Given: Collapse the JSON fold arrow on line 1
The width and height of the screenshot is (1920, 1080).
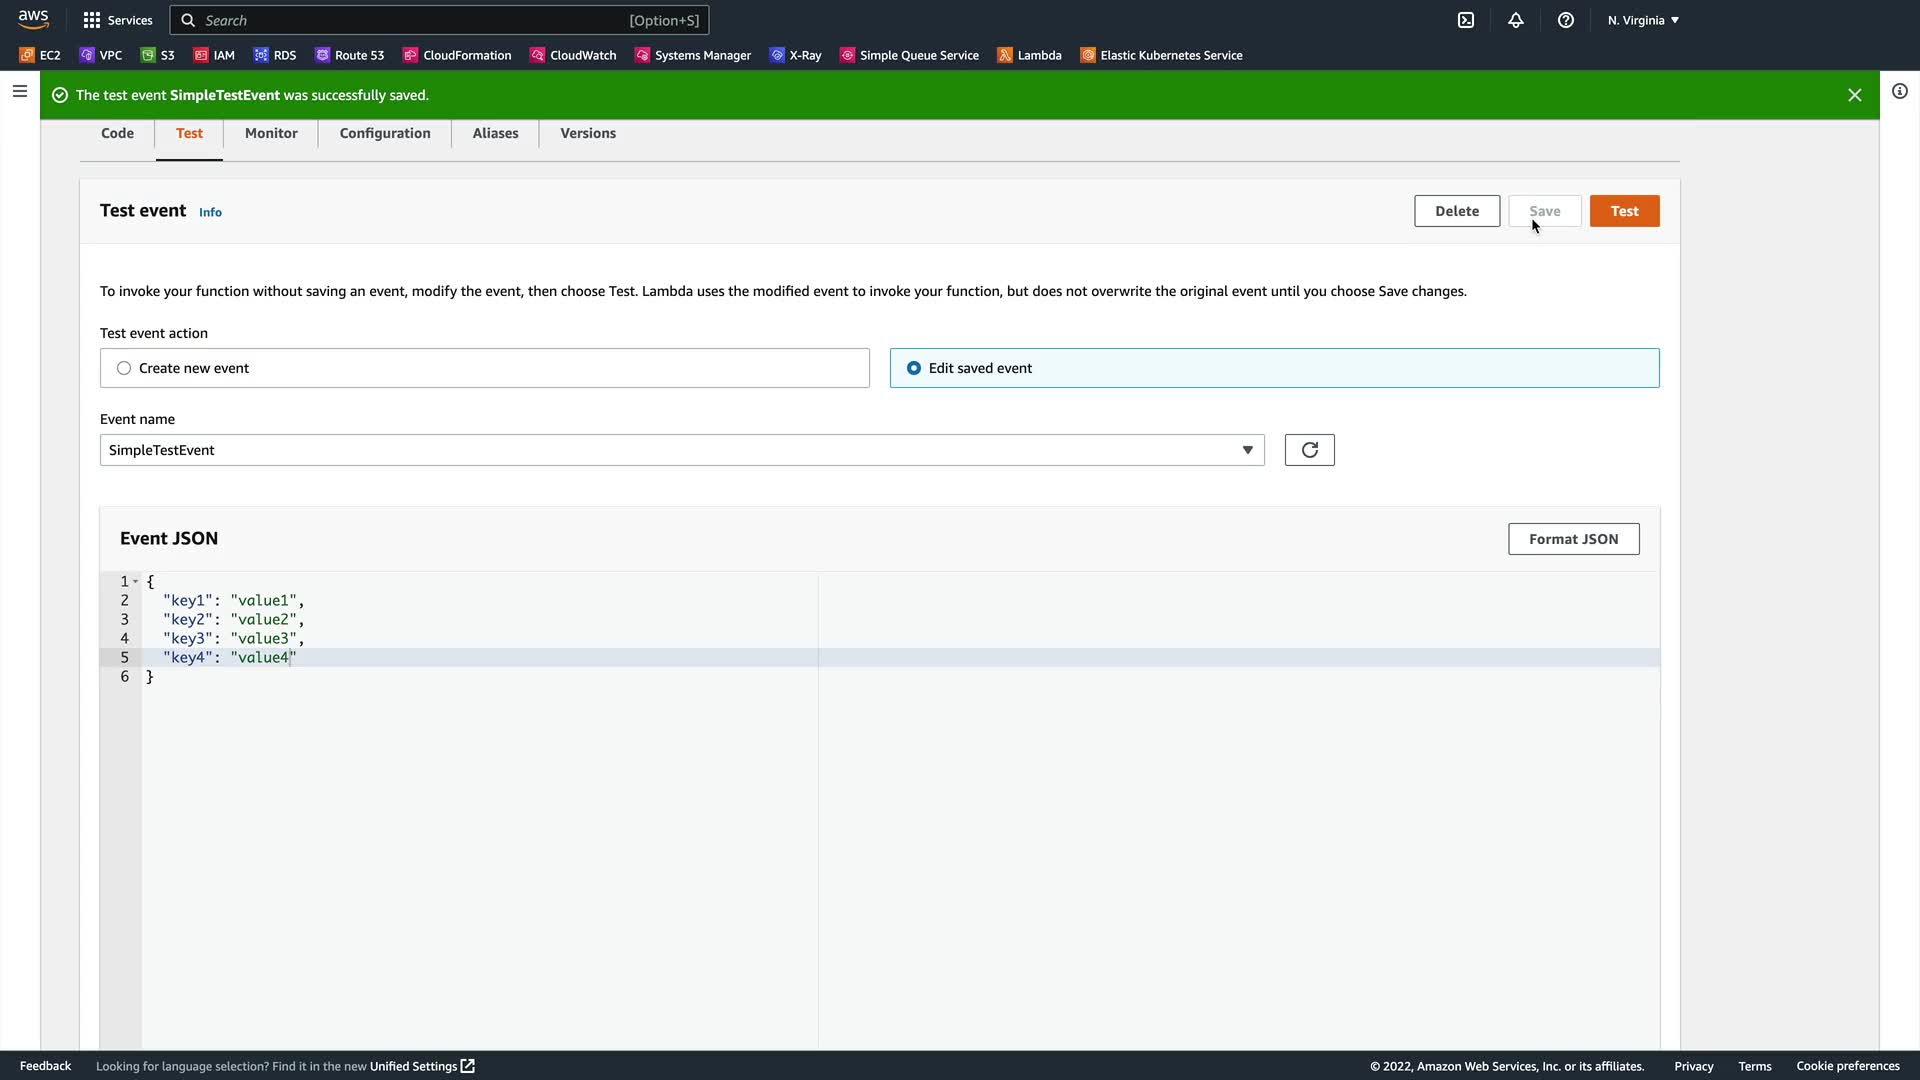Looking at the screenshot, I should [x=136, y=581].
